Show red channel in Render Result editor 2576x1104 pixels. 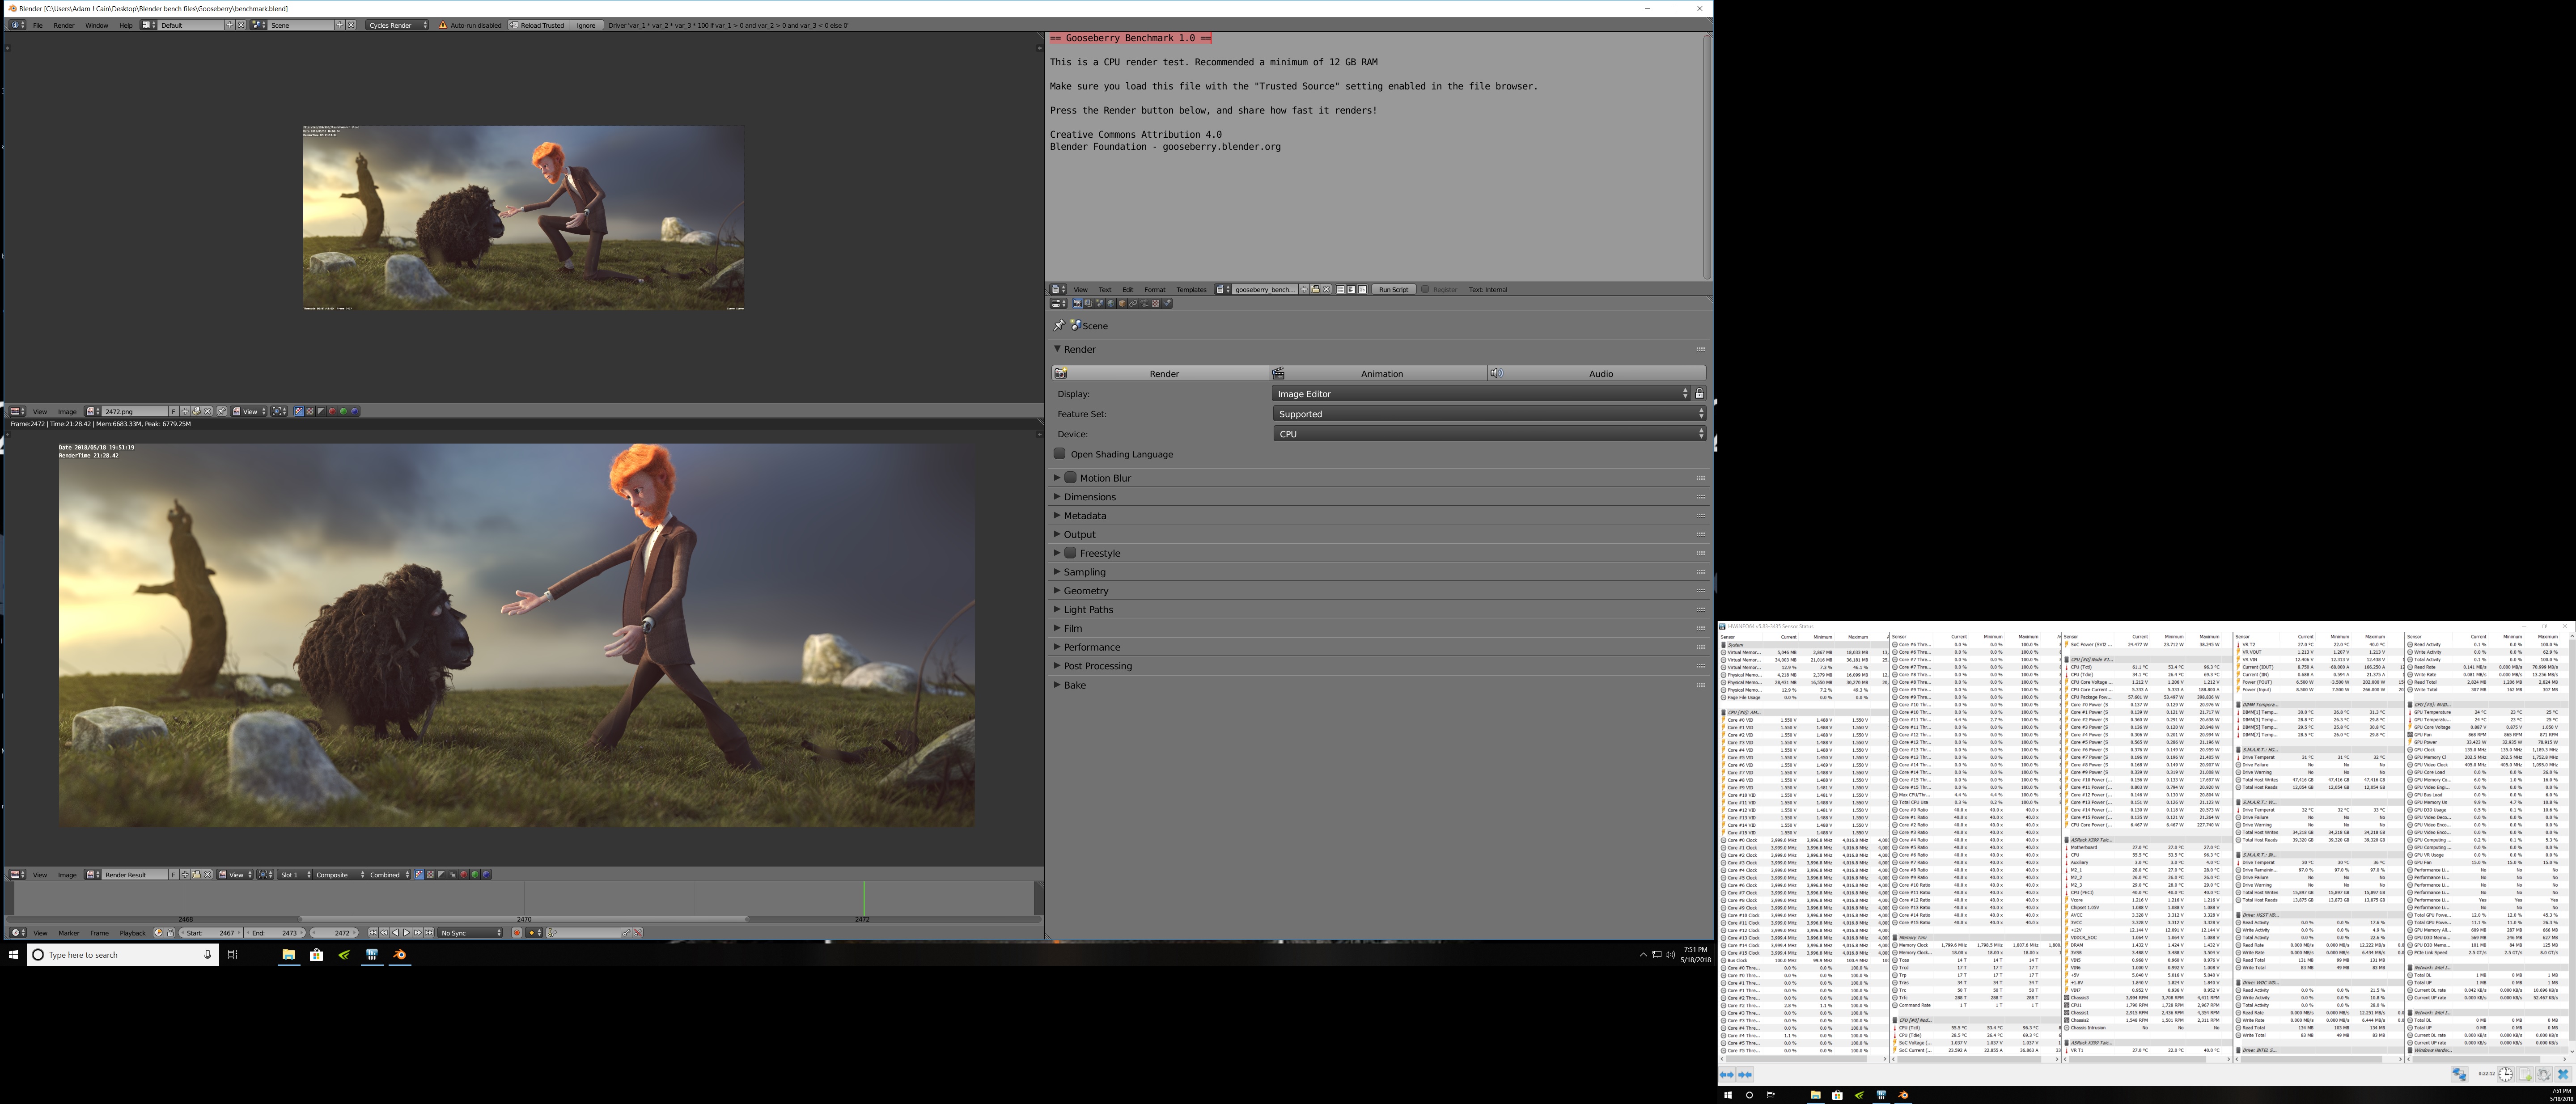[464, 875]
